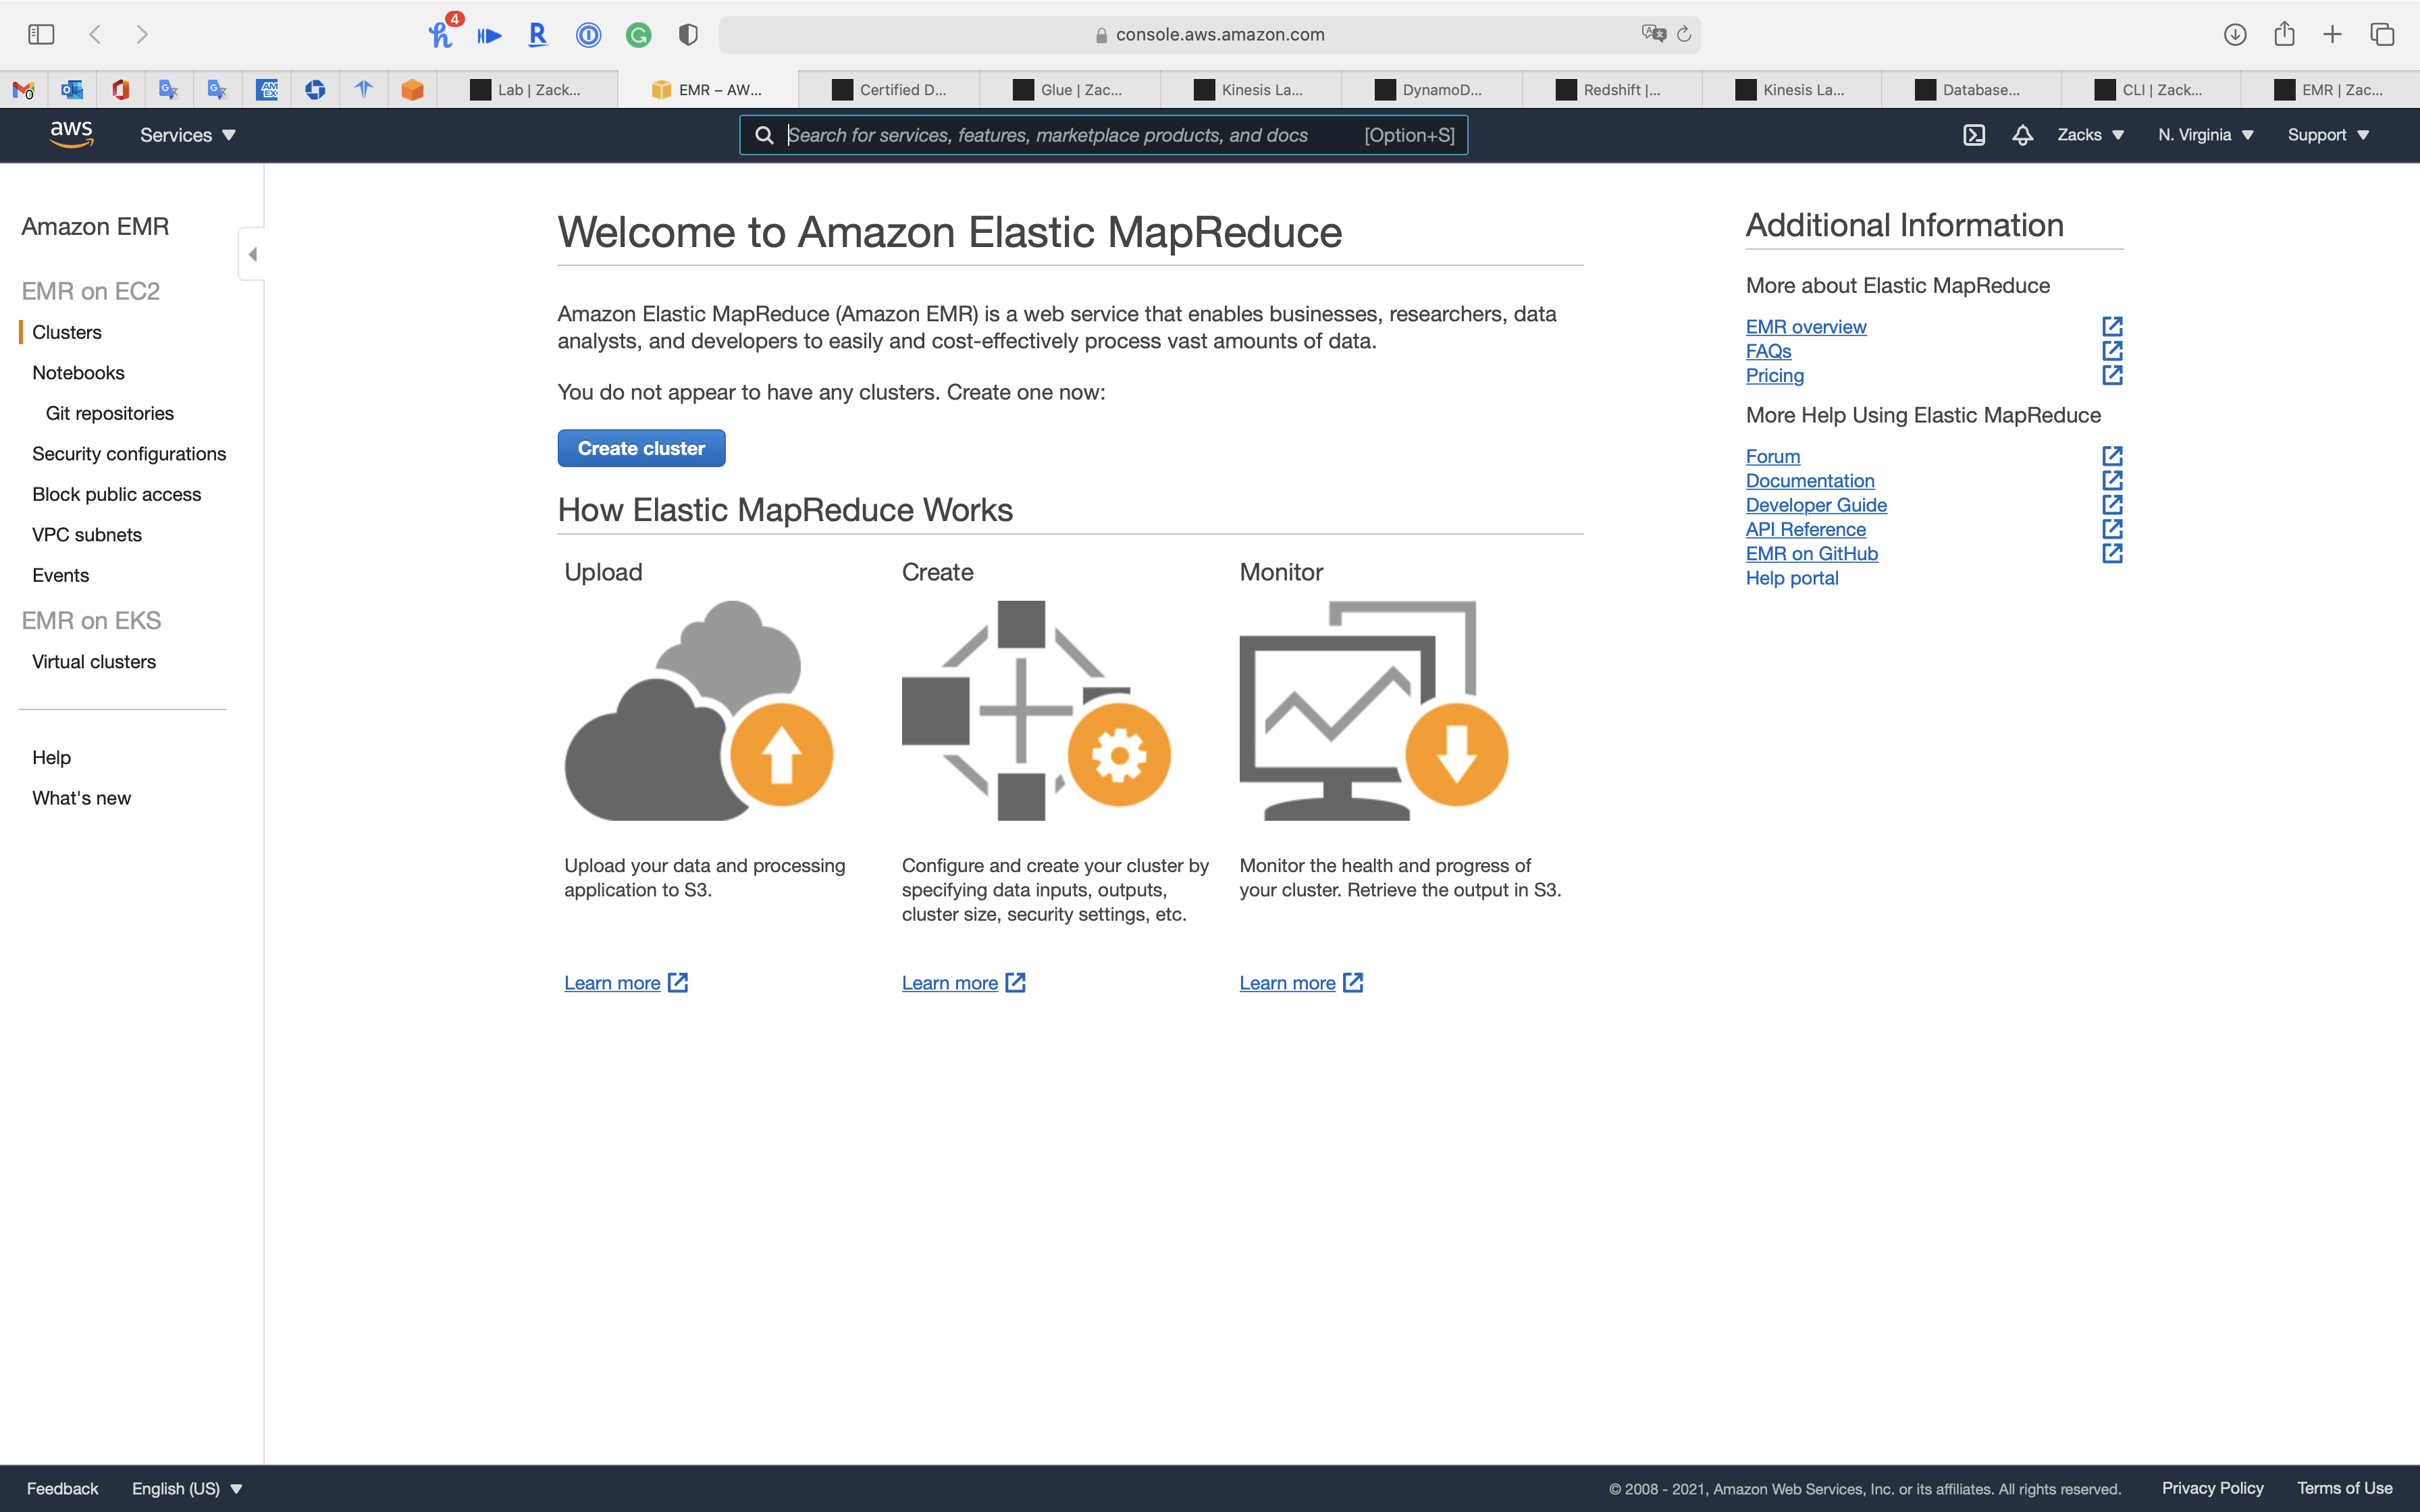The height and width of the screenshot is (1512, 2420).
Task: Open the Gmail bookmark icon
Action: click(x=23, y=90)
